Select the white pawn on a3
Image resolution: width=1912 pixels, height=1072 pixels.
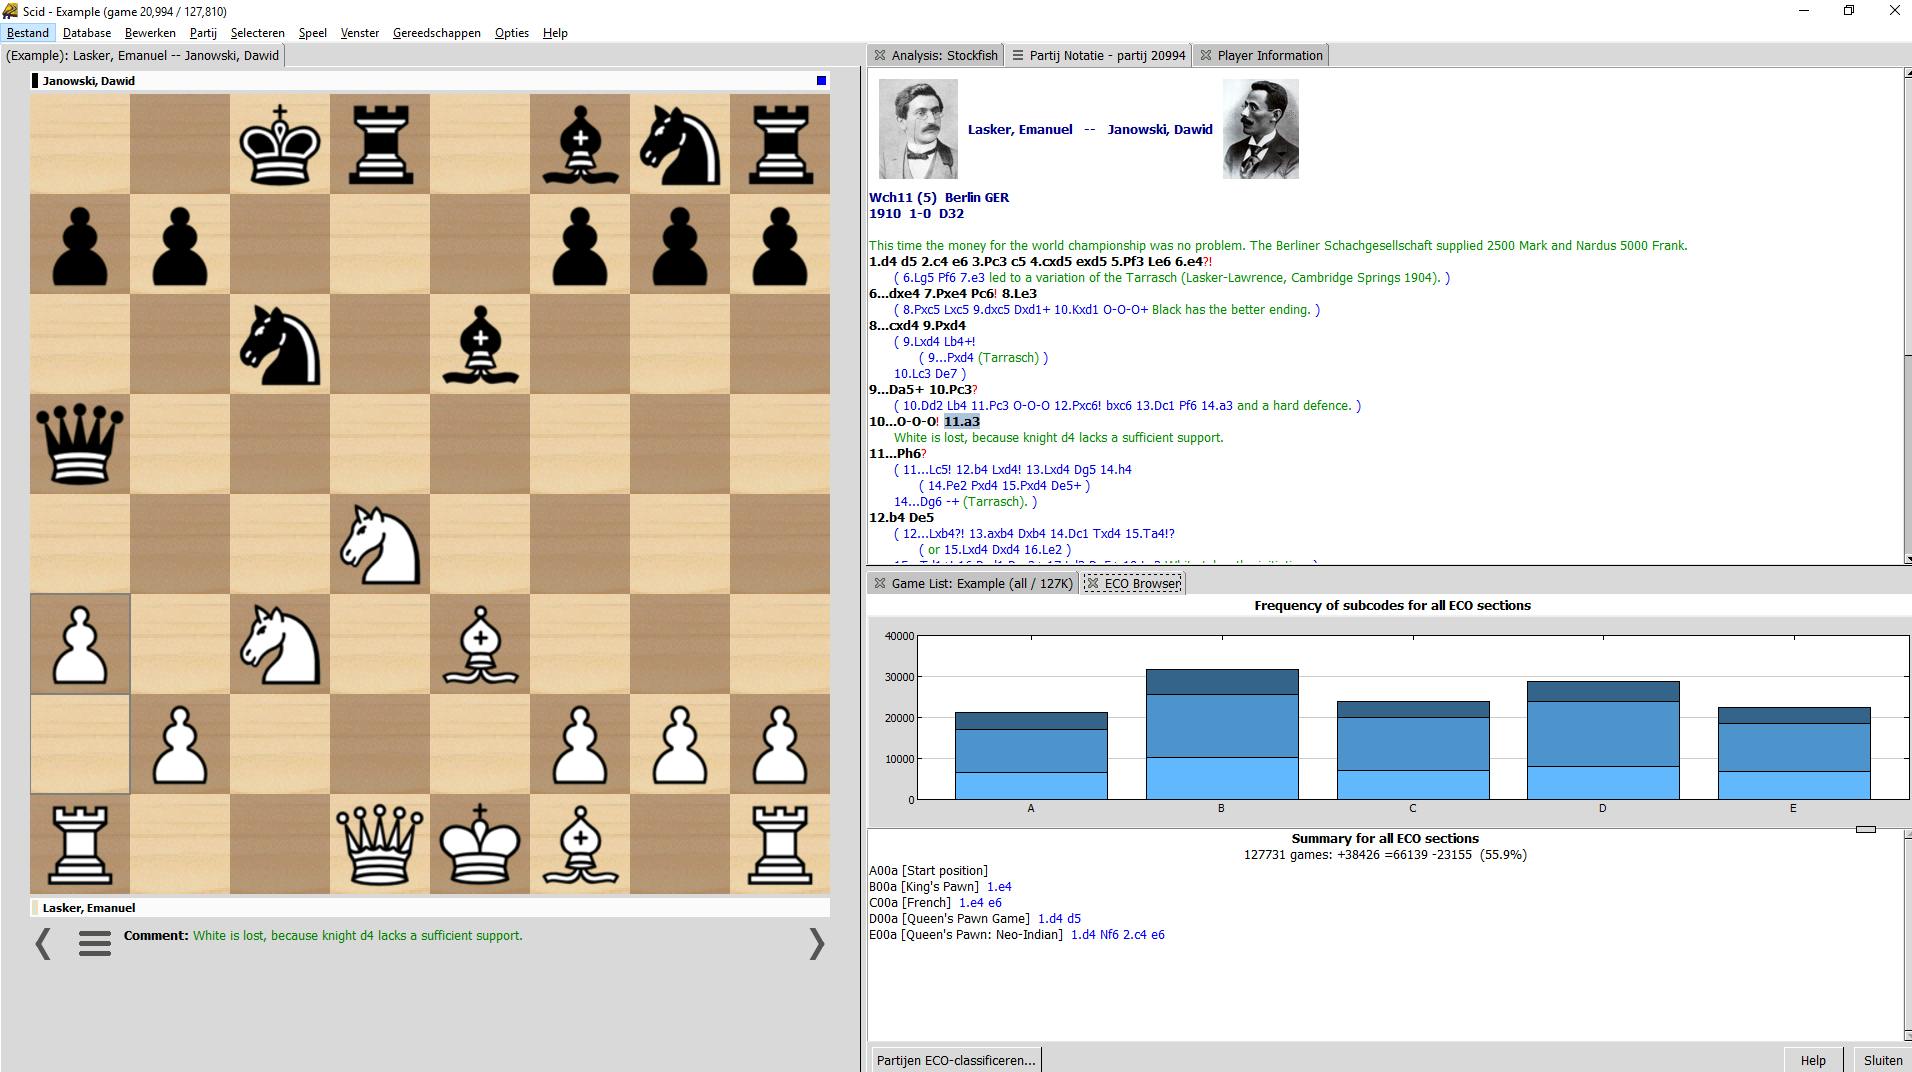pos(80,644)
